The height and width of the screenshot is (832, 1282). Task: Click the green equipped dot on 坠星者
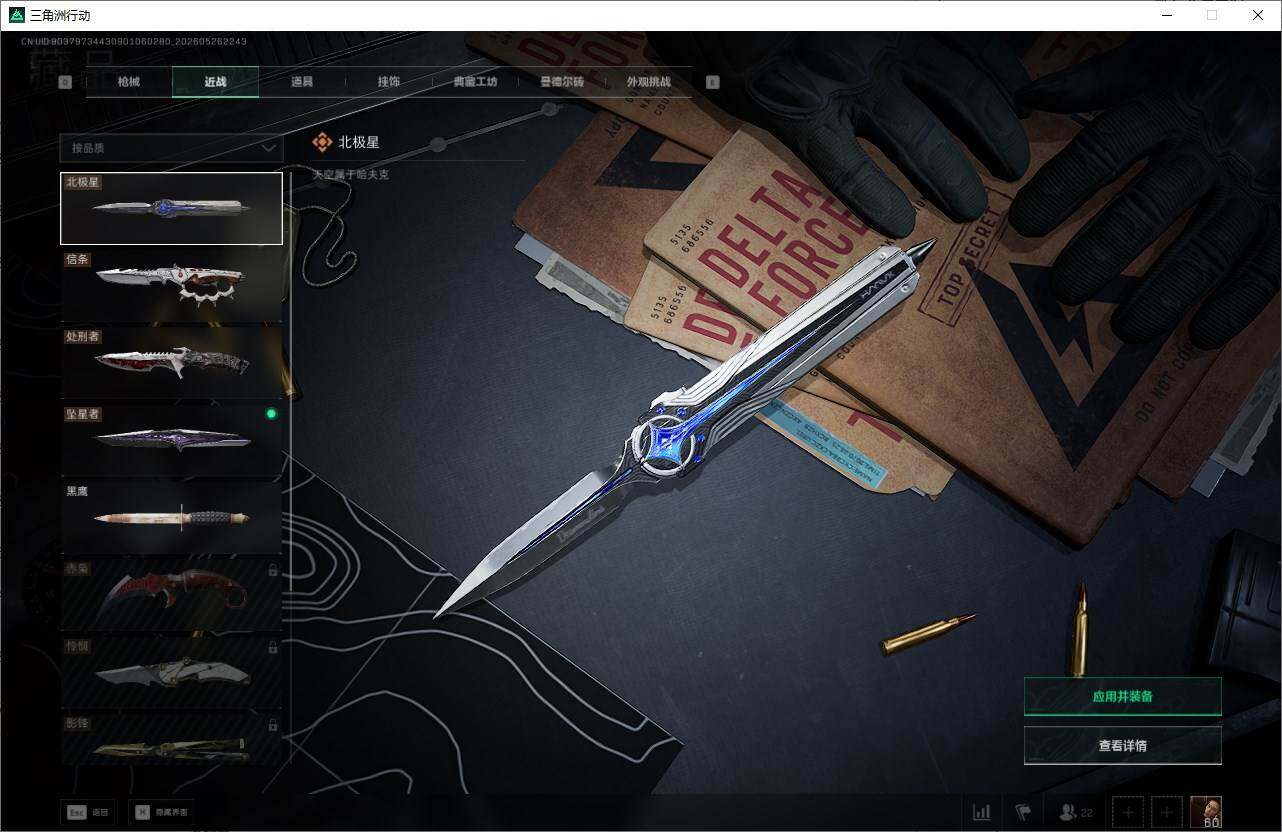coord(270,414)
